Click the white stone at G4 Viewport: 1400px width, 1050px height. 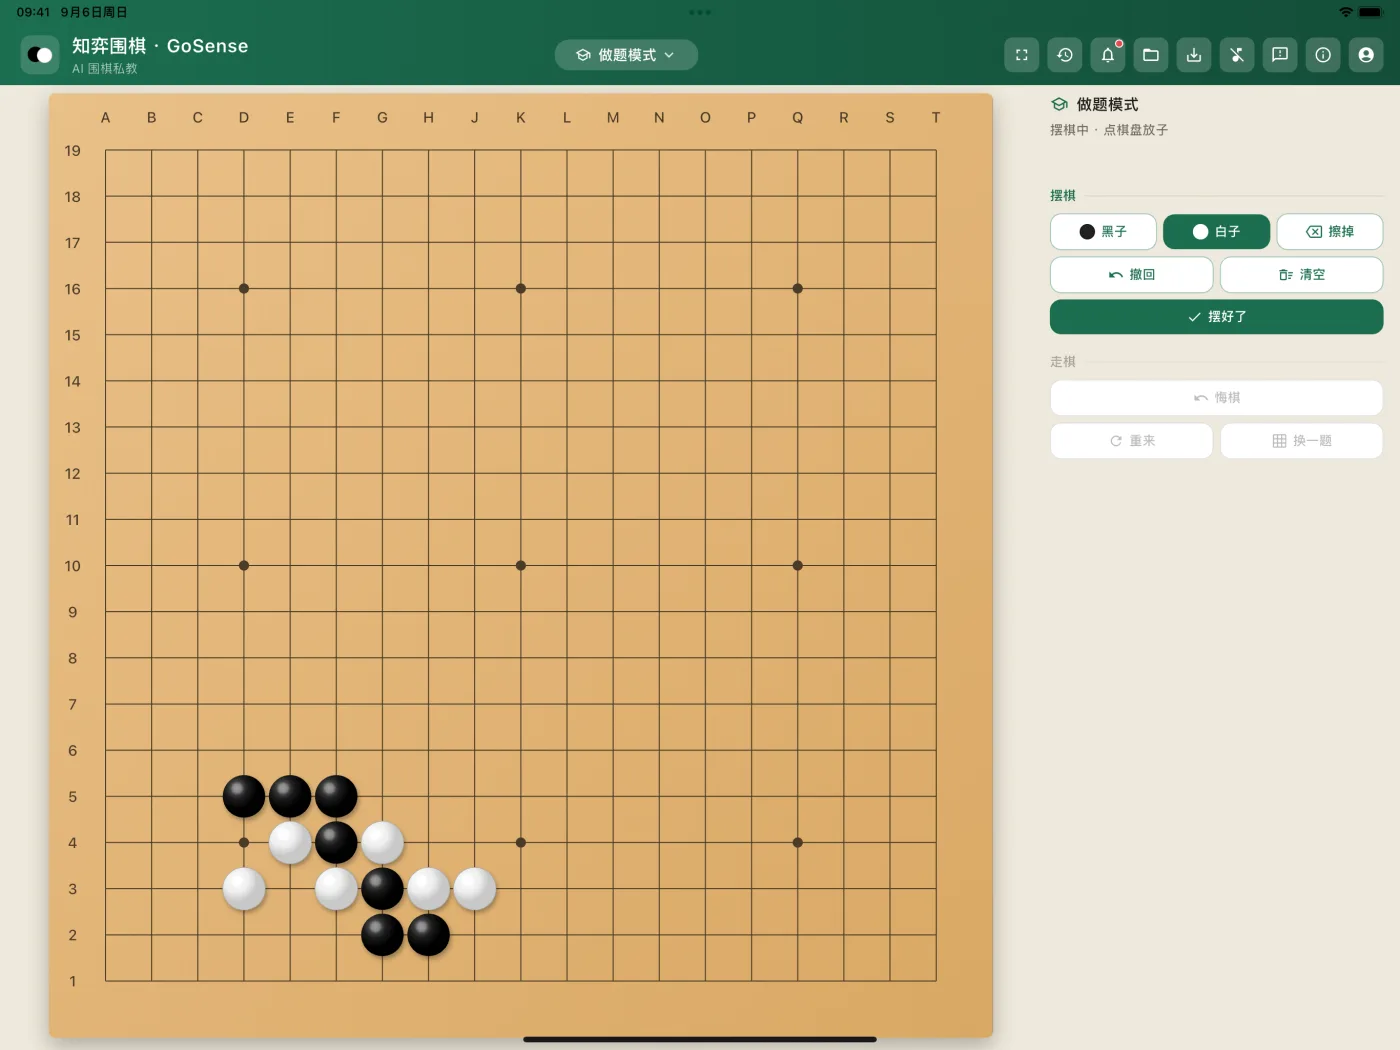pyautogui.click(x=382, y=843)
